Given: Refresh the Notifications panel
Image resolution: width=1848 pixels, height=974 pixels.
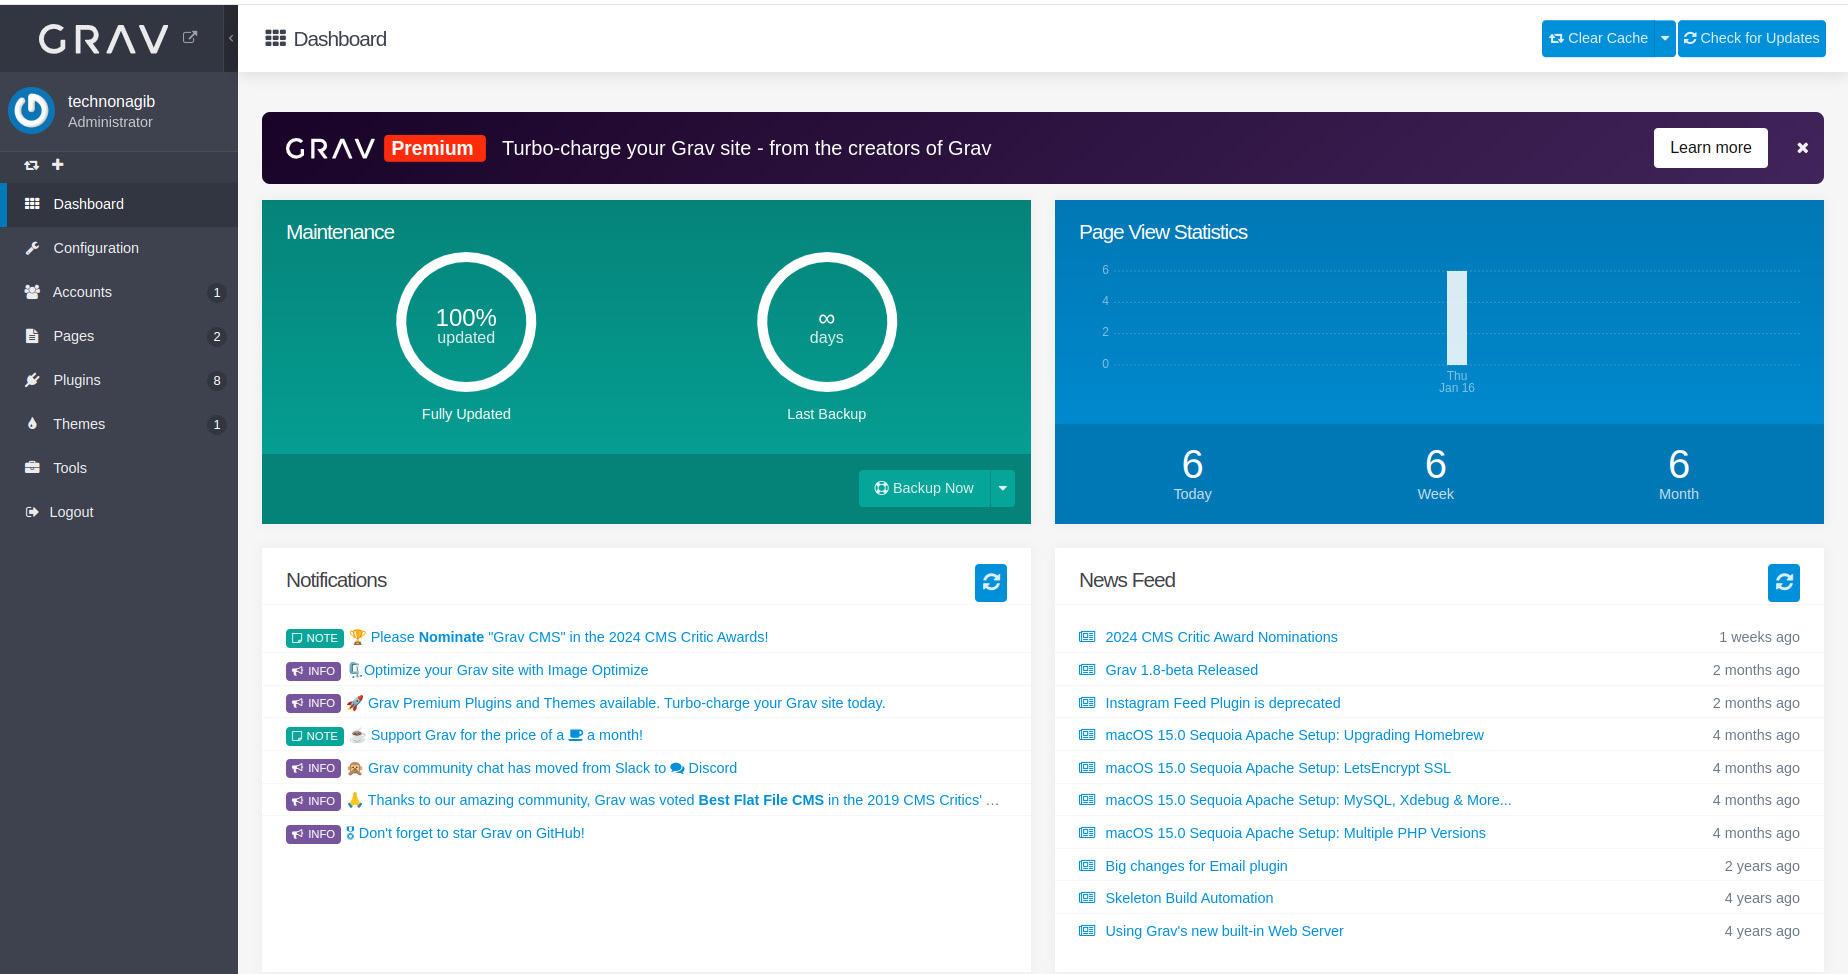Looking at the screenshot, I should pos(991,583).
